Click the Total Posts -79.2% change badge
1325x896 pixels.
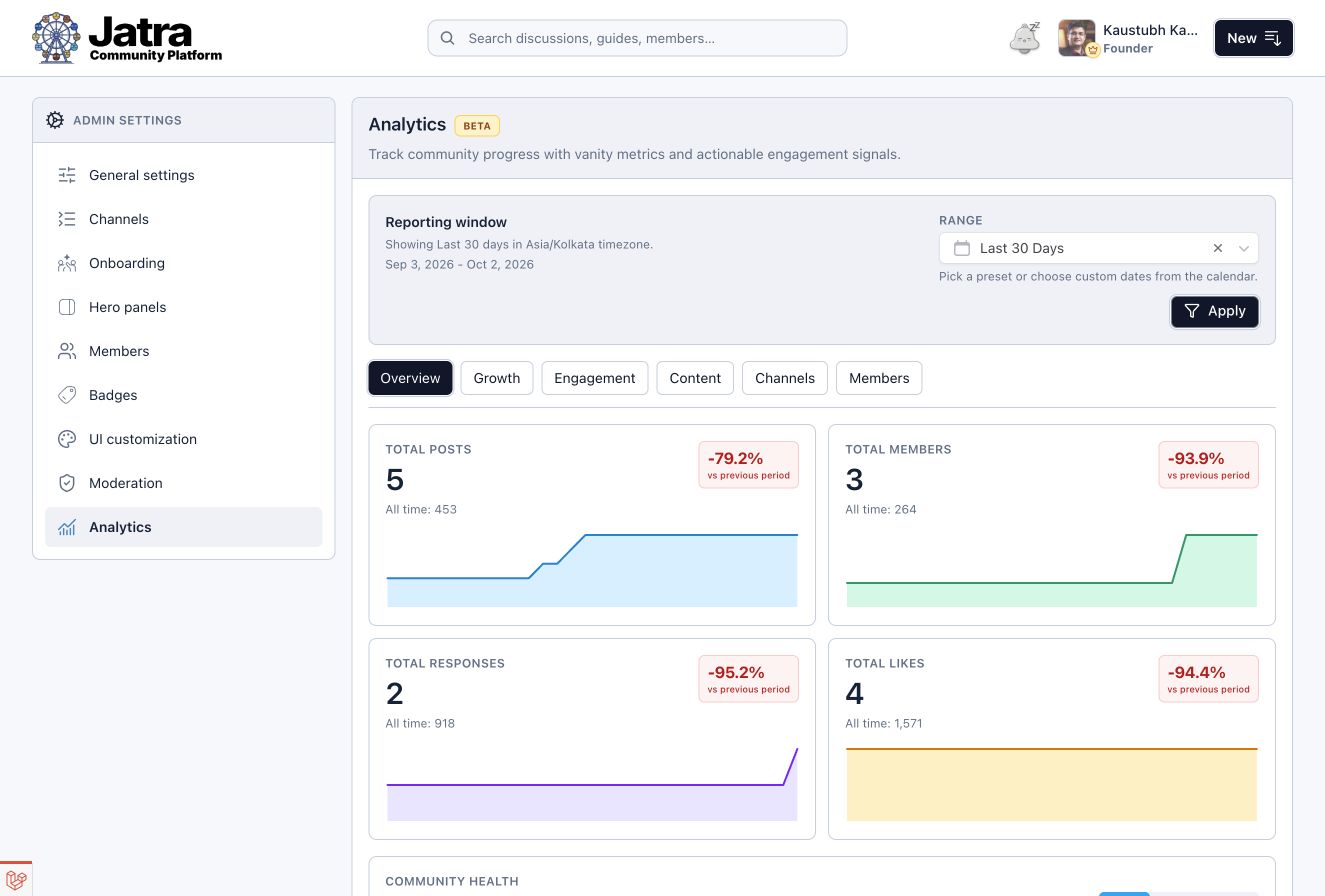[748, 465]
